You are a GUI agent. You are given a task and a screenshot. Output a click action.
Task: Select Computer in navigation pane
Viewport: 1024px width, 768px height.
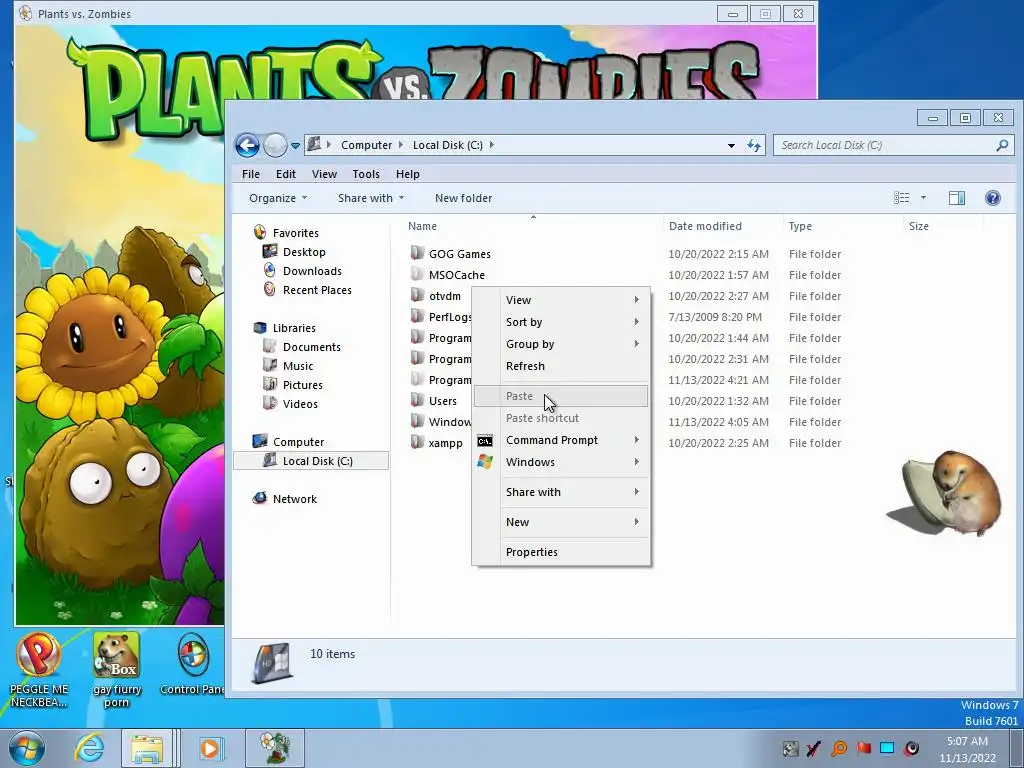click(298, 441)
